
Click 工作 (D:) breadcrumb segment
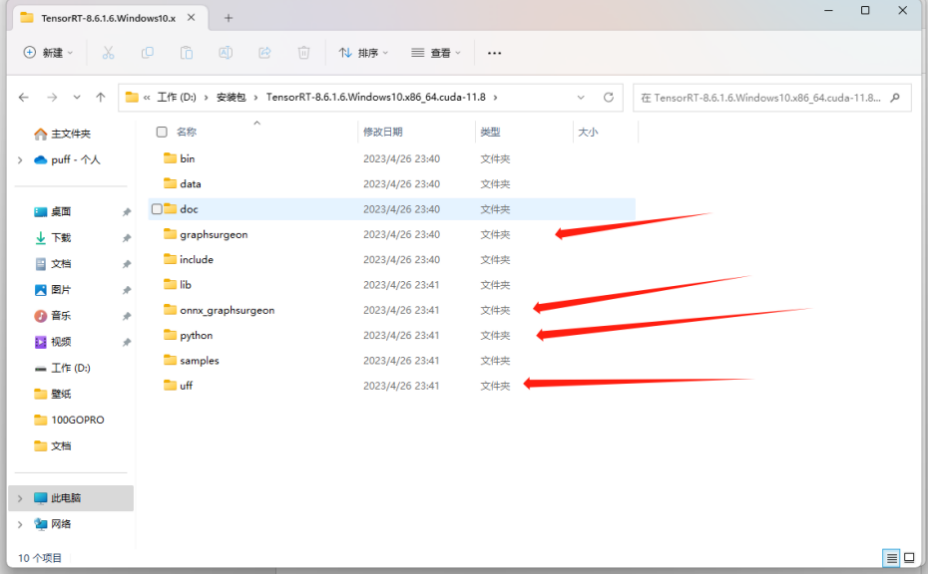point(176,97)
